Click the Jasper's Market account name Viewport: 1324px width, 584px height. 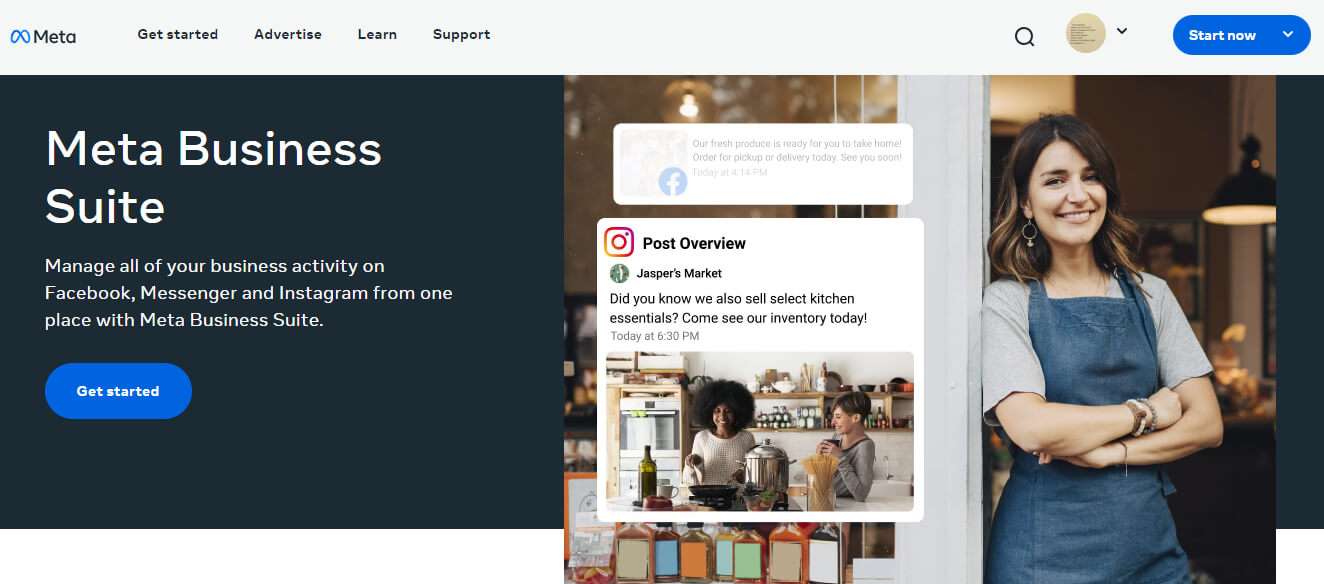point(679,273)
